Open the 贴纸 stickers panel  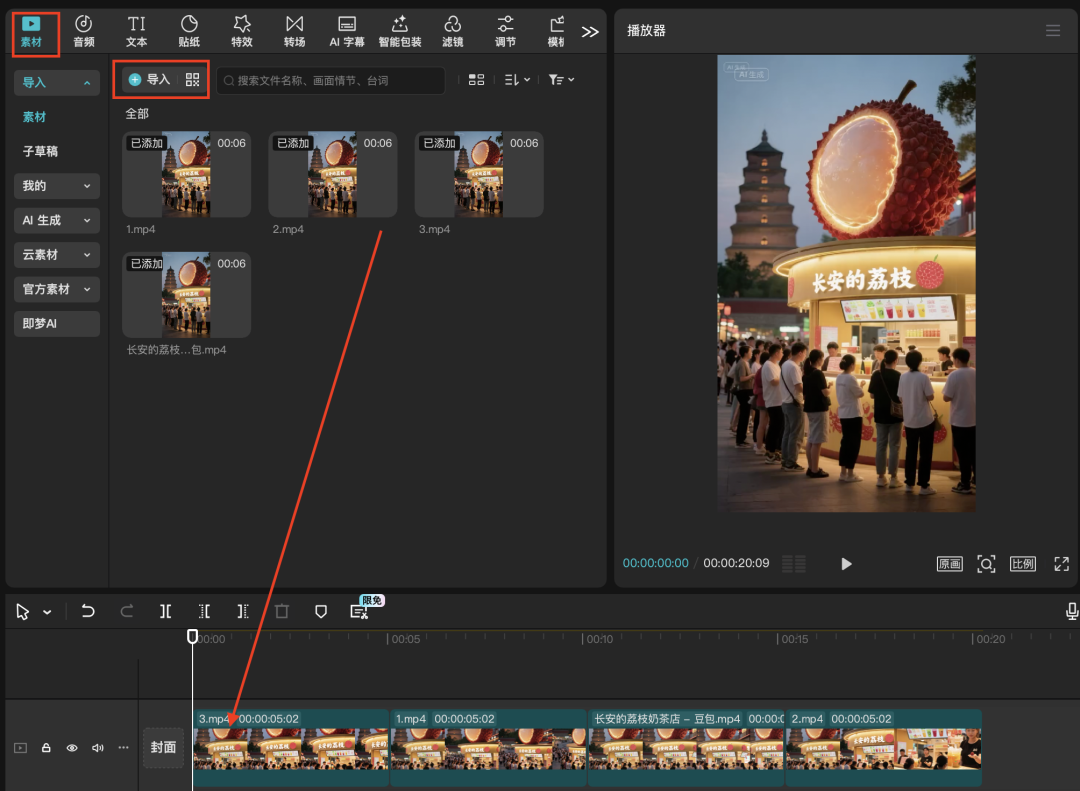tap(189, 31)
